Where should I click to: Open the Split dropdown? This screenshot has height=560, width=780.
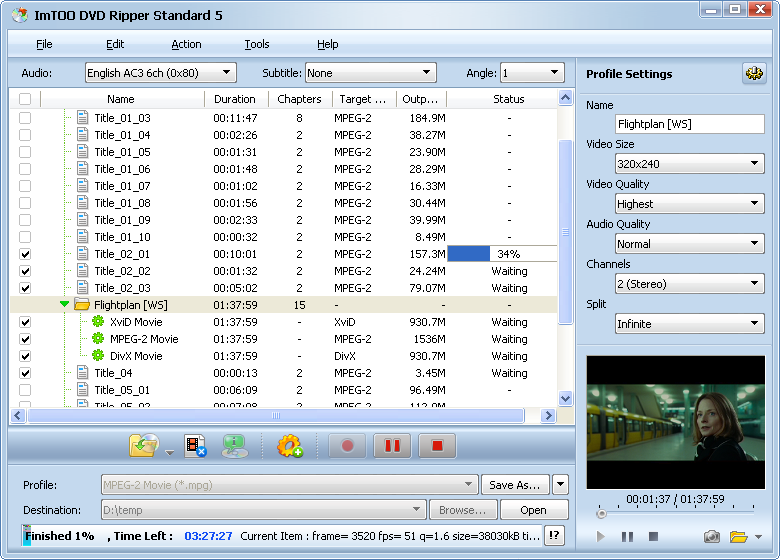(x=689, y=324)
